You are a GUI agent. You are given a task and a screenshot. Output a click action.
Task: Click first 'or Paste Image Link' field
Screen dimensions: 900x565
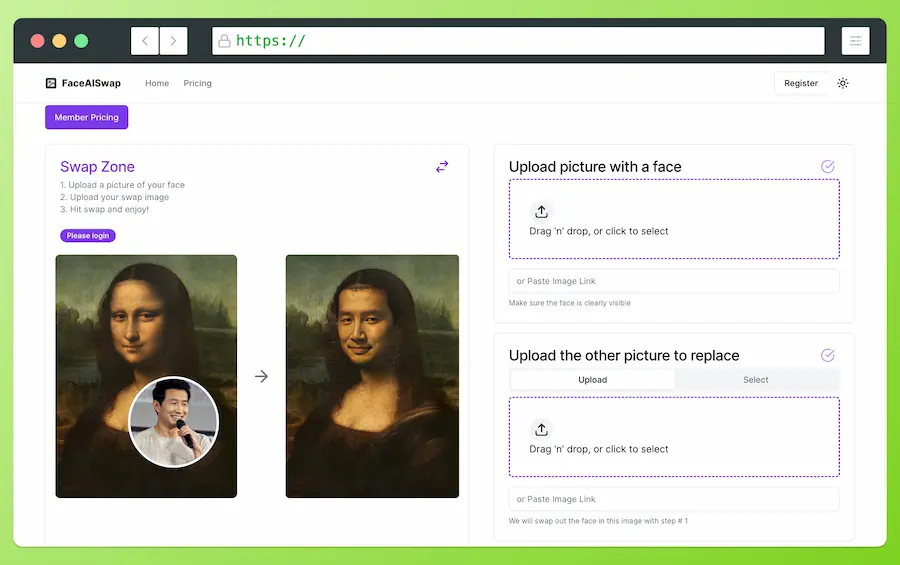pos(674,281)
